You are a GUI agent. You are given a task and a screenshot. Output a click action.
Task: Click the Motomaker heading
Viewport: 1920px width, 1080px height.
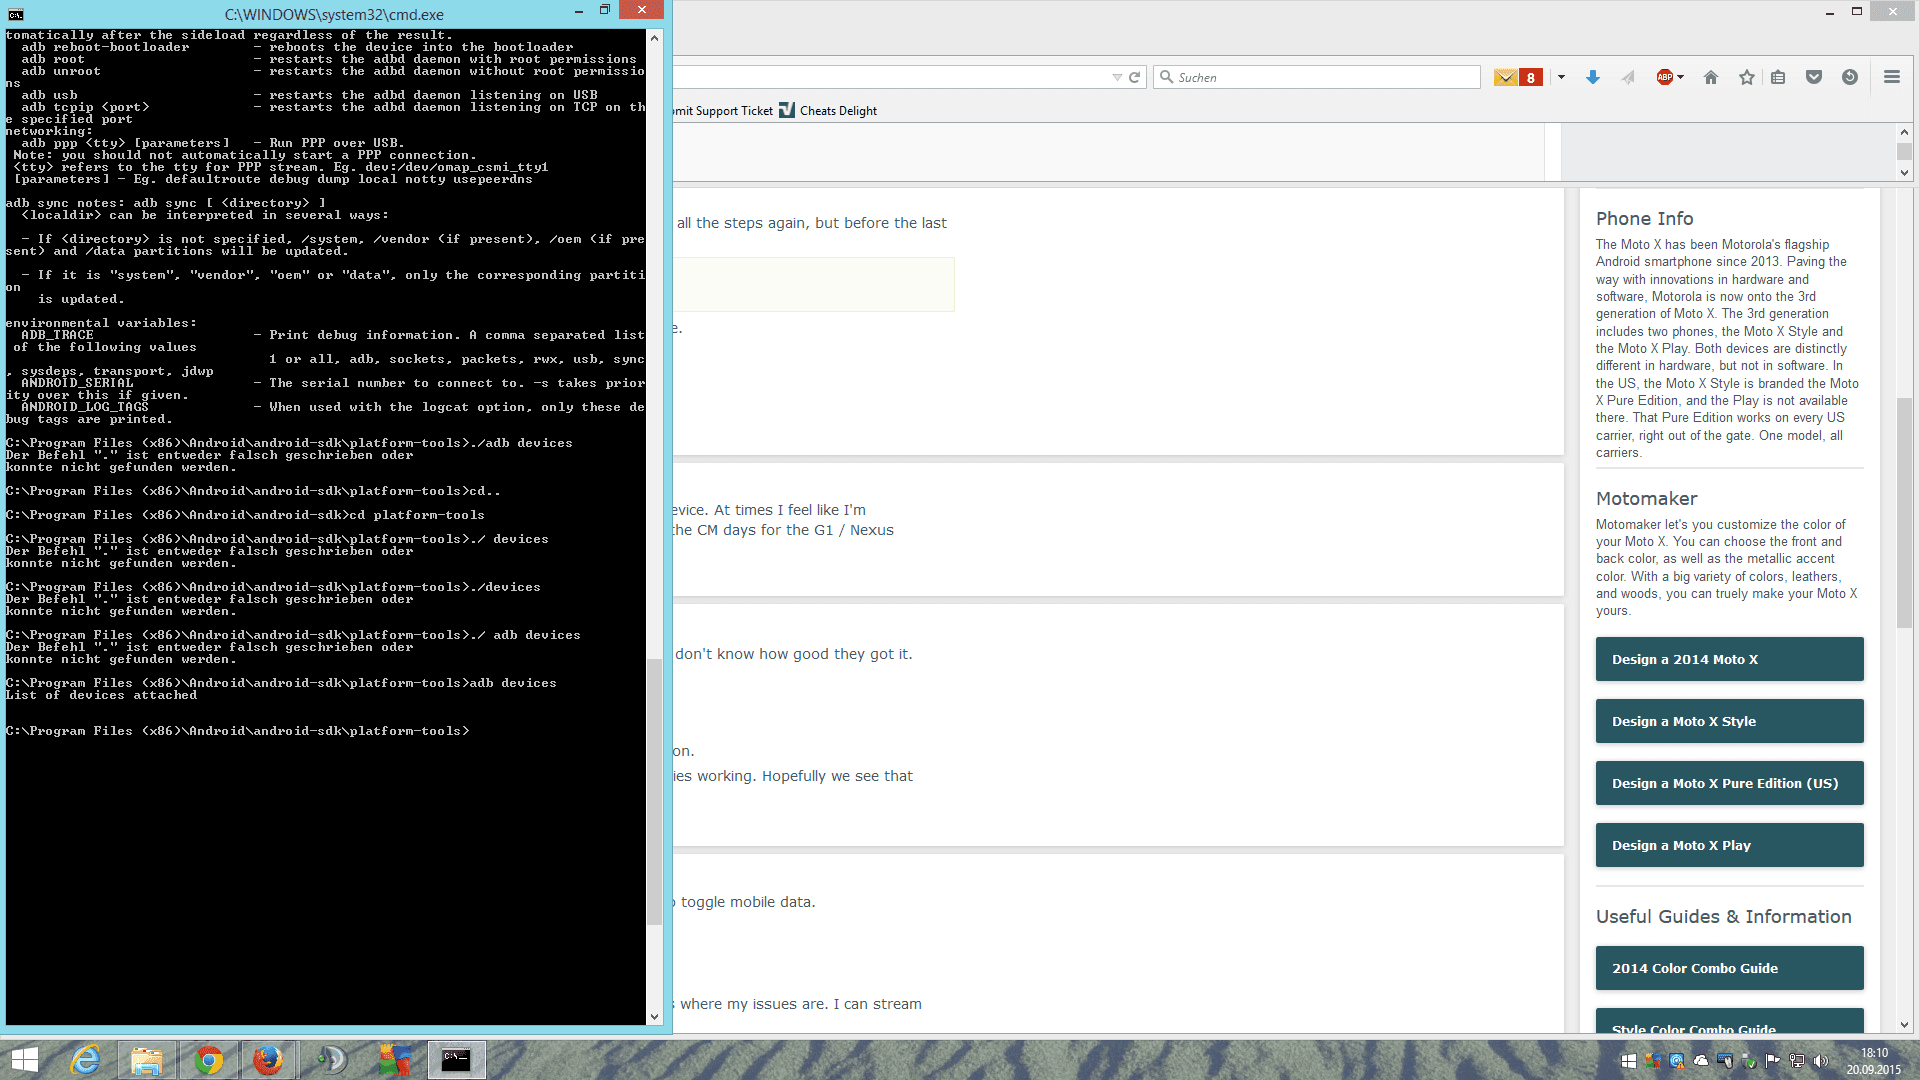click(1646, 498)
